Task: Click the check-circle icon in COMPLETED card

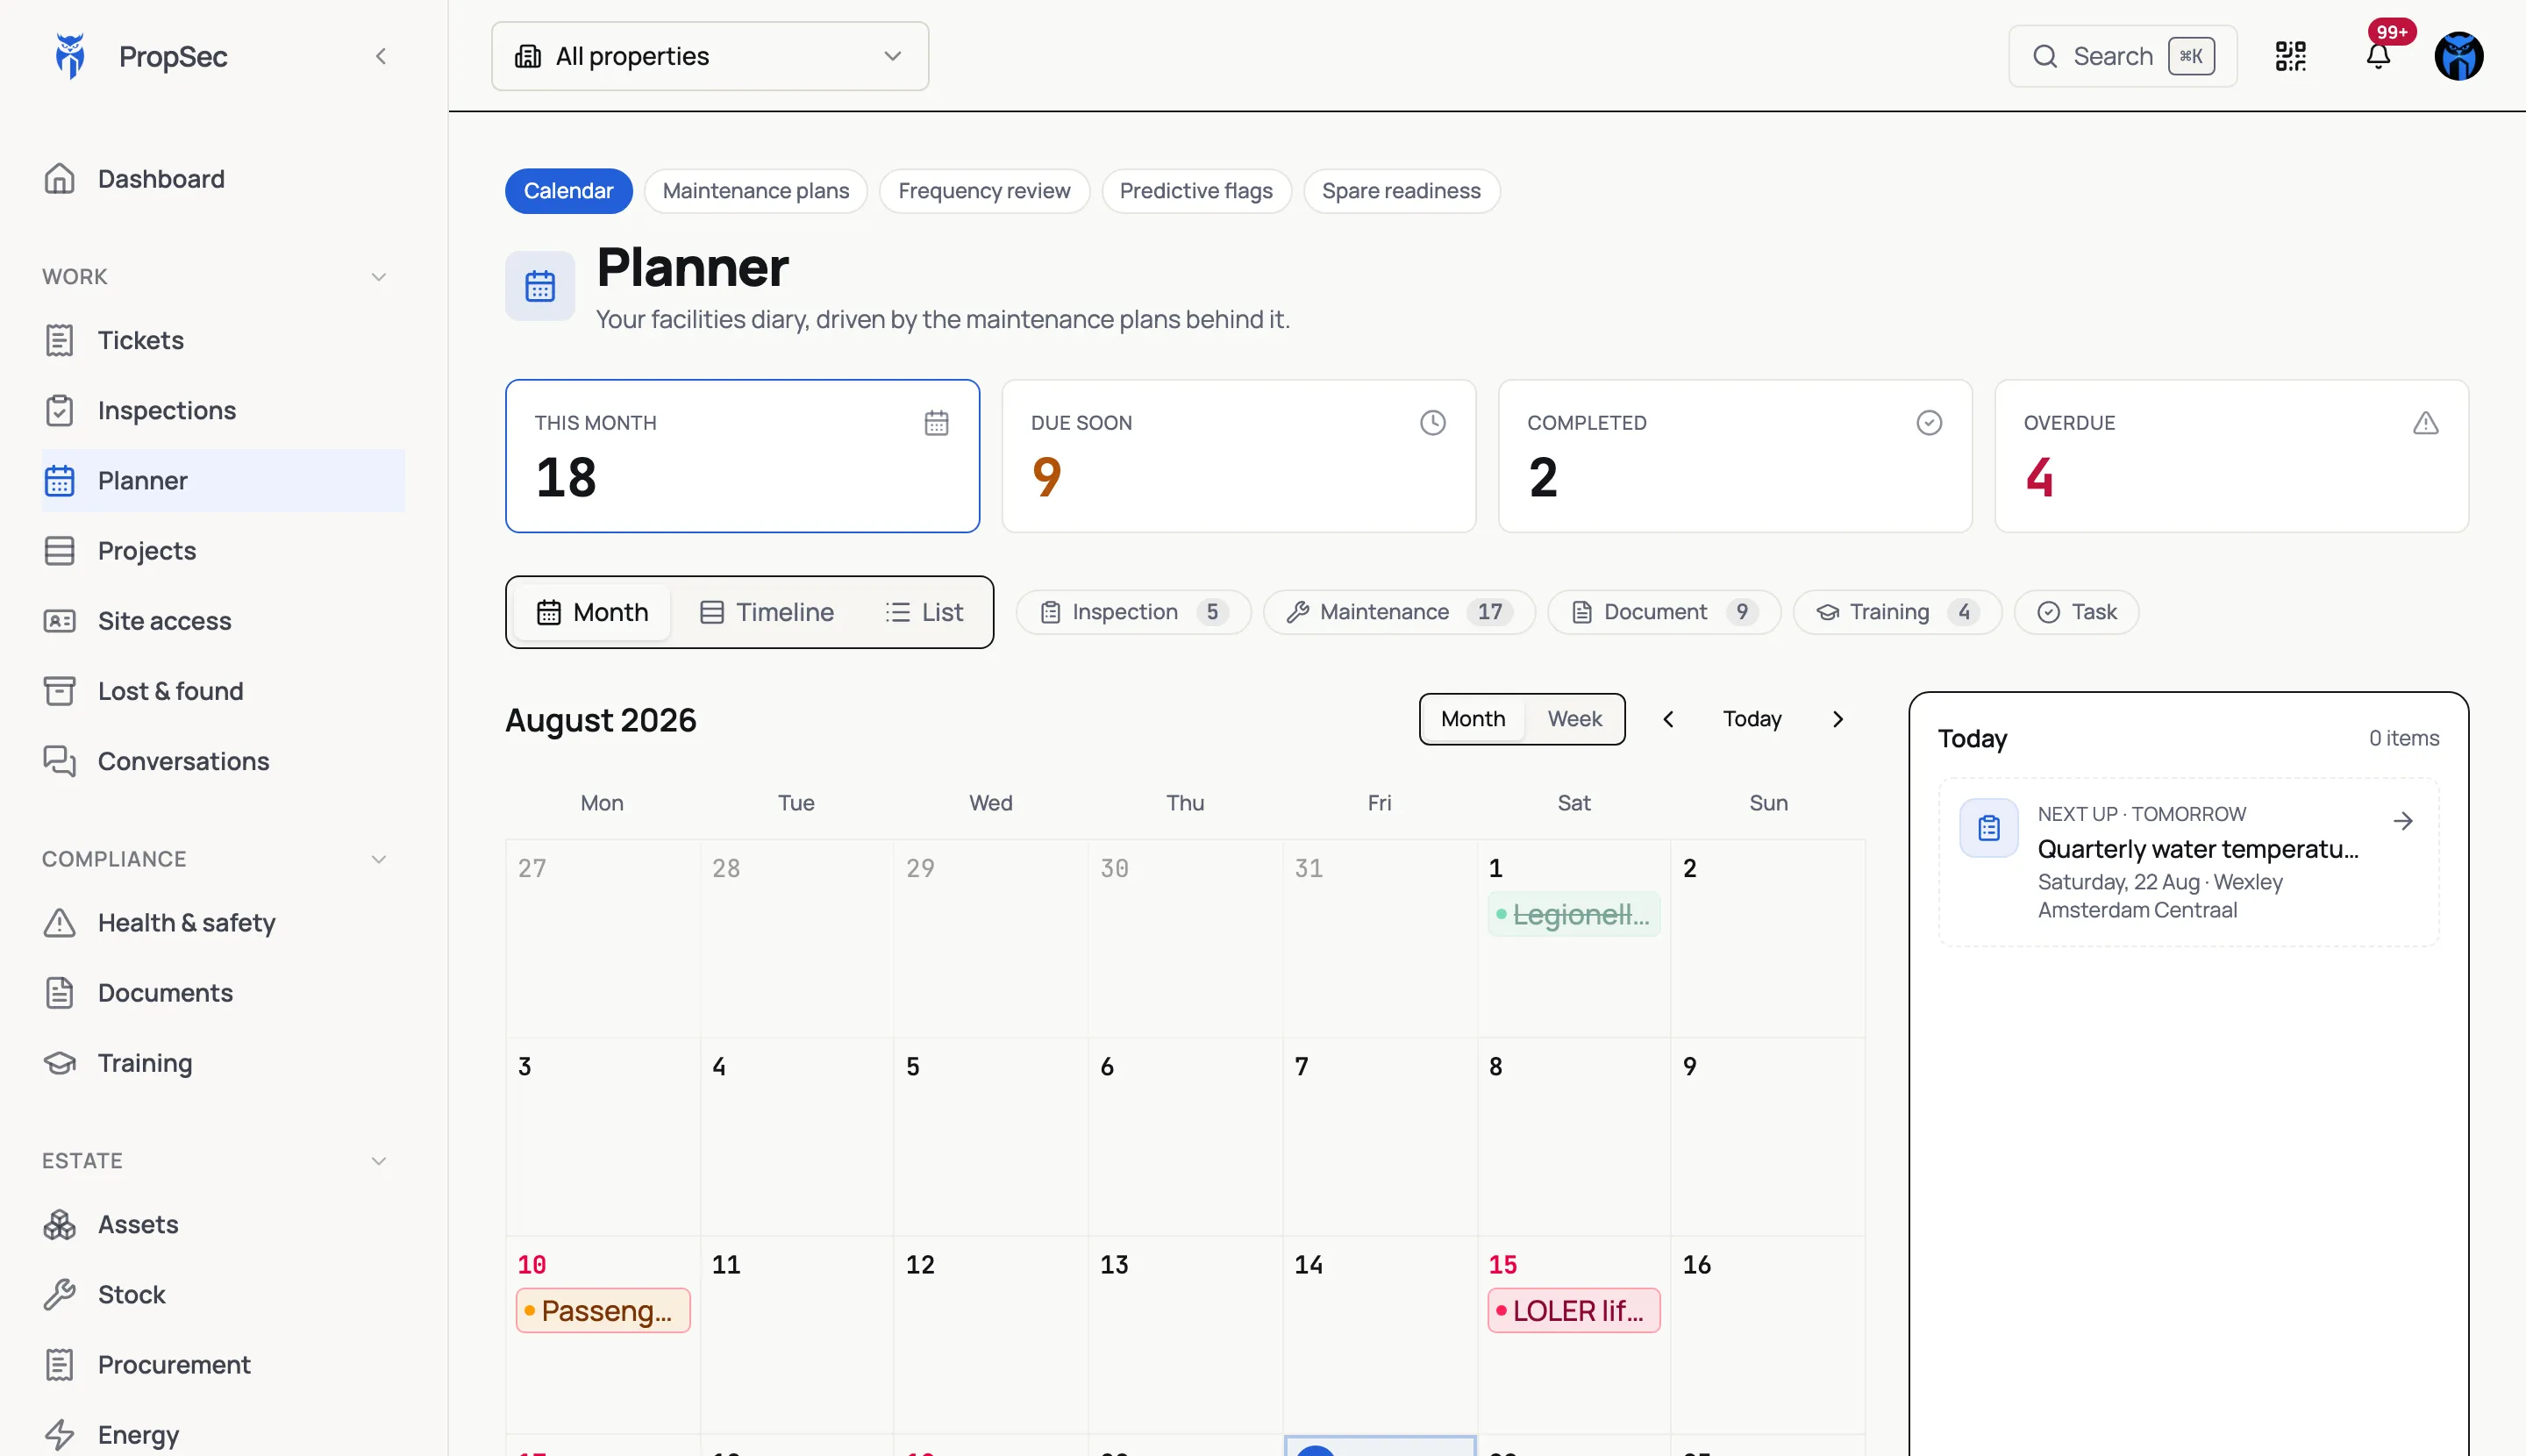Action: pyautogui.click(x=1929, y=423)
